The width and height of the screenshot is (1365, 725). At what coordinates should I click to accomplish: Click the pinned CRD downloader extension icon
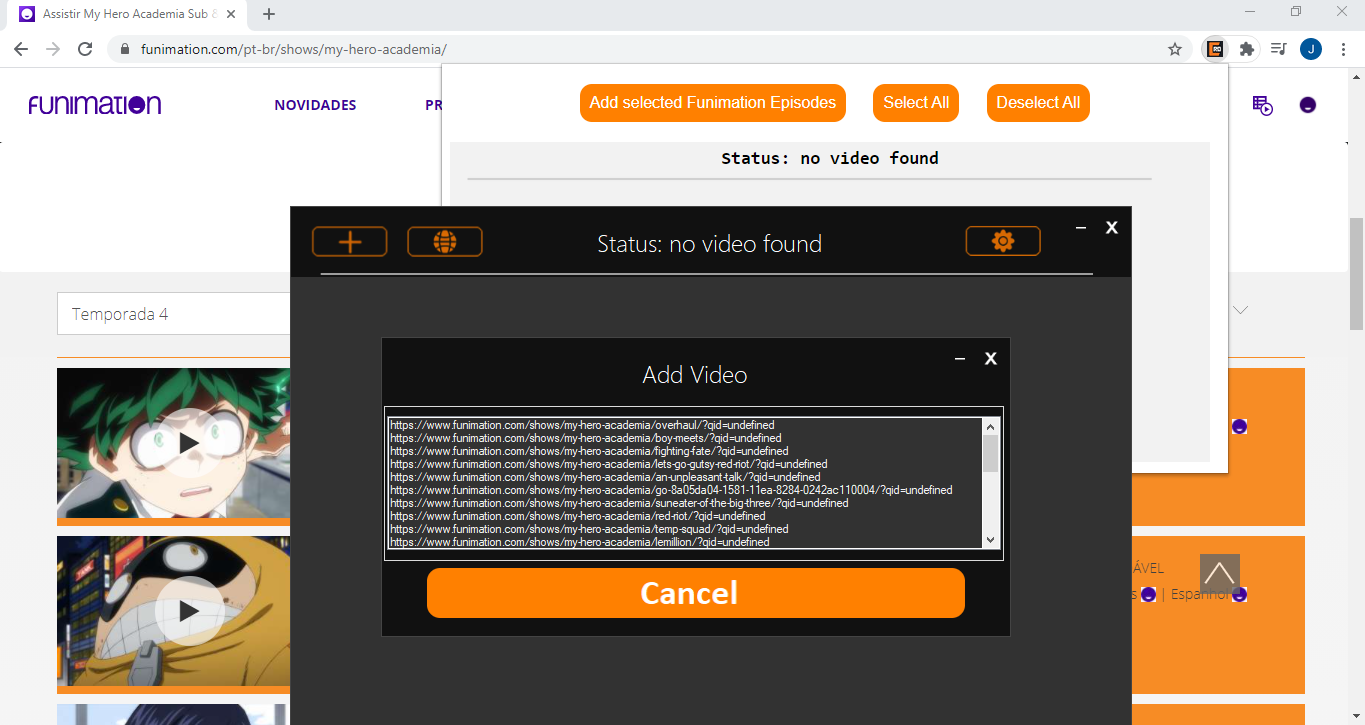pos(1214,48)
